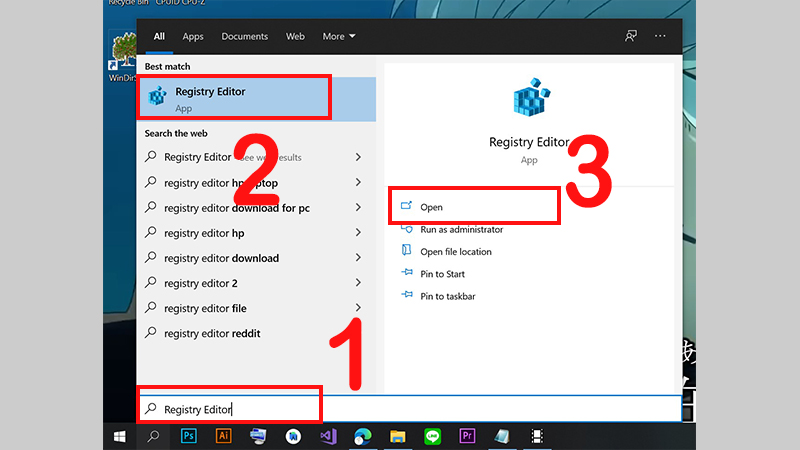Open Visual Studio from the taskbar

coord(329,436)
